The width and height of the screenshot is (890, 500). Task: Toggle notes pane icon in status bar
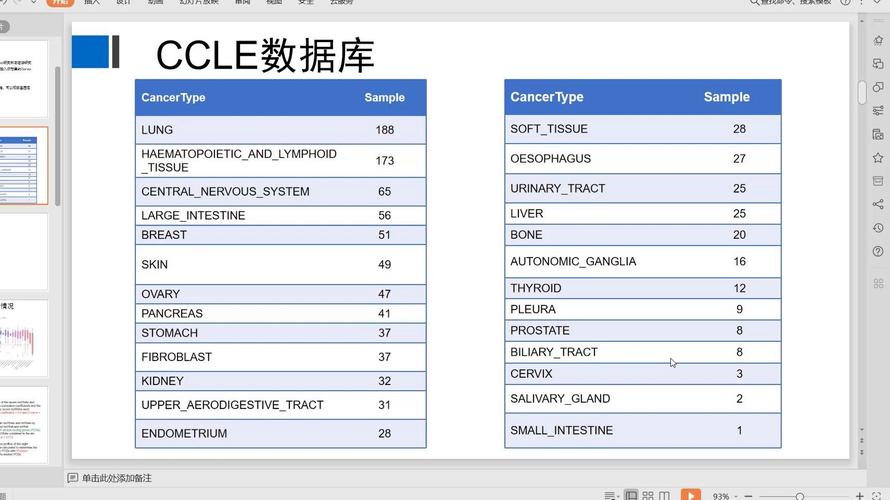tap(610, 496)
